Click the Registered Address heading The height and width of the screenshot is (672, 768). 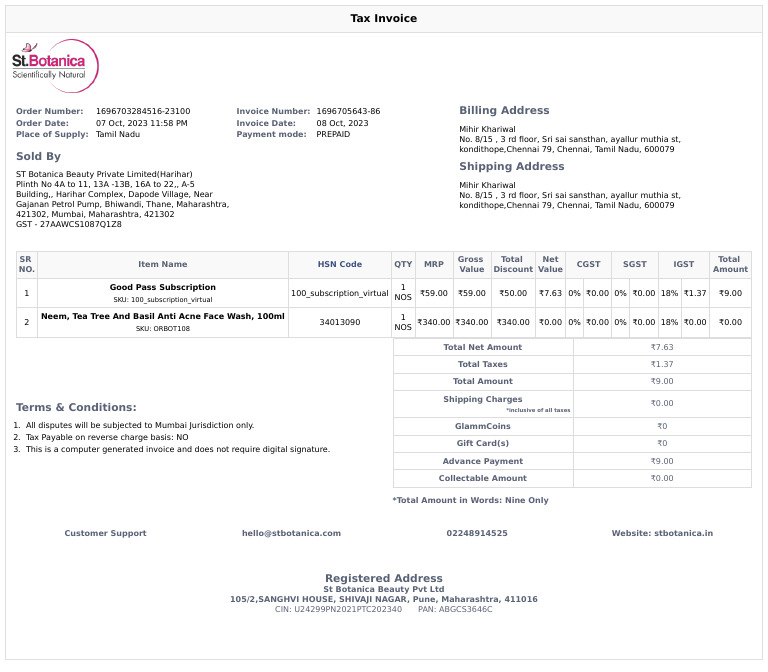[x=384, y=578]
